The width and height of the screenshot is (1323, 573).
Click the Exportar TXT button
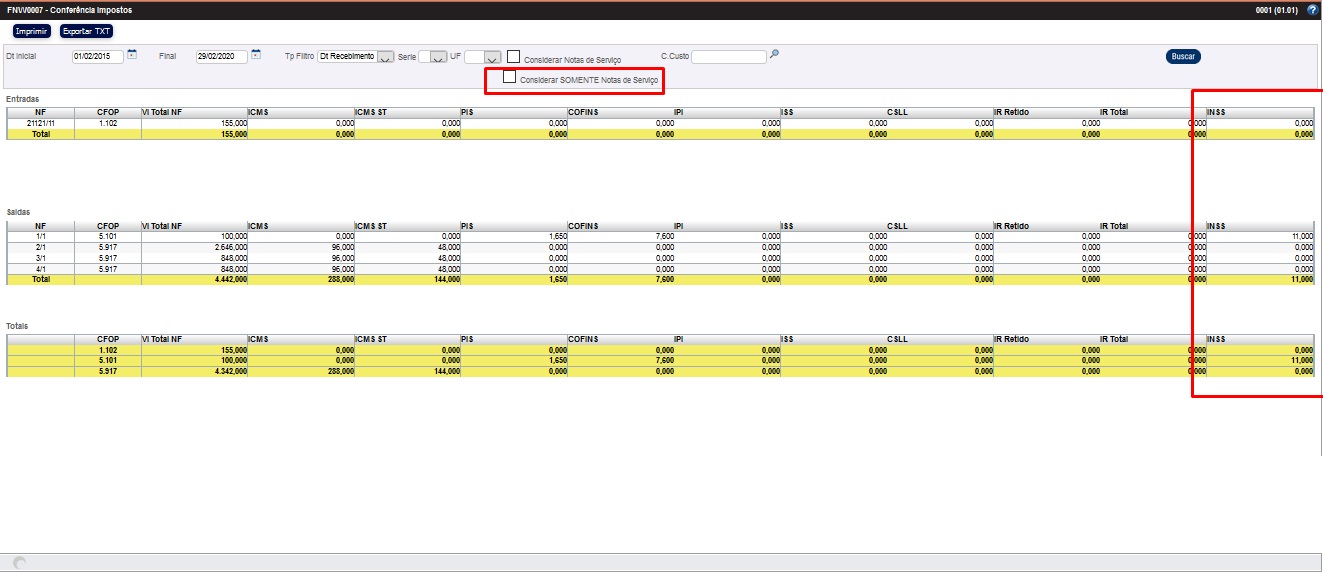pyautogui.click(x=87, y=31)
